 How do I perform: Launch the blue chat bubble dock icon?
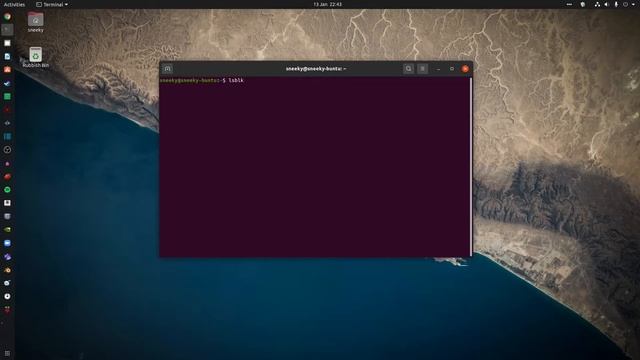7,243
